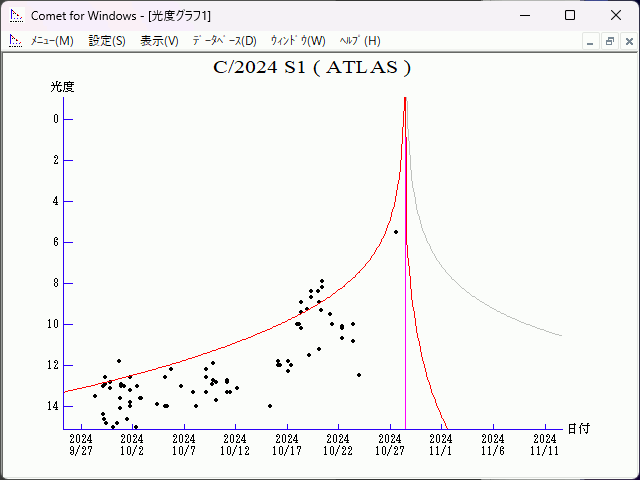The height and width of the screenshot is (480, 640).
Task: Click the 2024 10/27 date label on axis
Action: coord(390,444)
